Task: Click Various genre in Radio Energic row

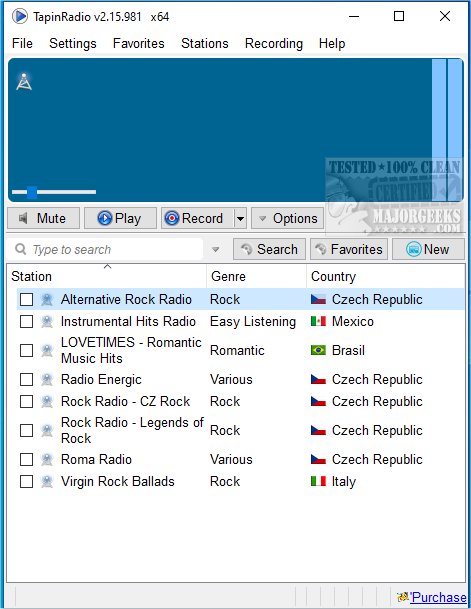Action: (231, 379)
